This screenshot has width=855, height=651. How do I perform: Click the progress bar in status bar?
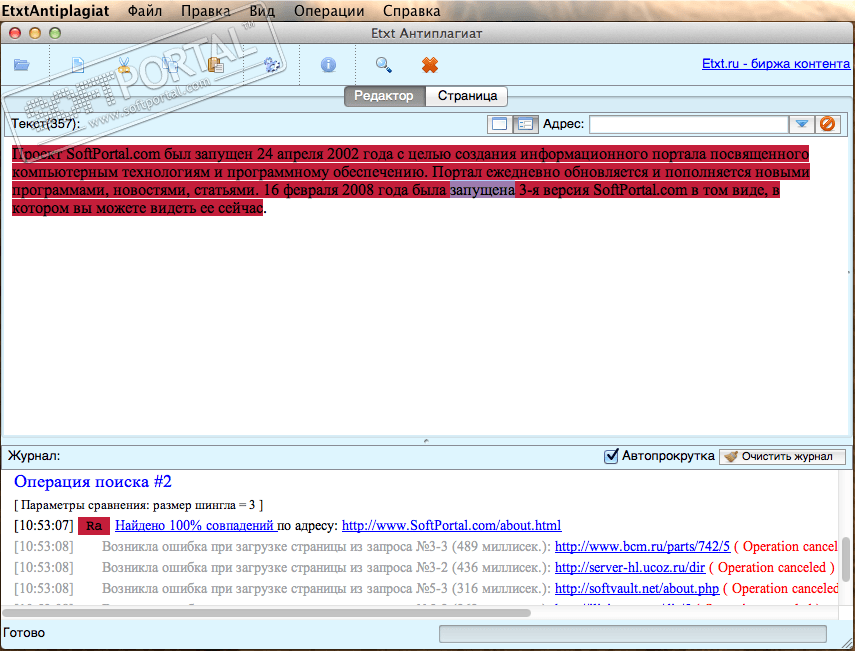[x=633, y=634]
